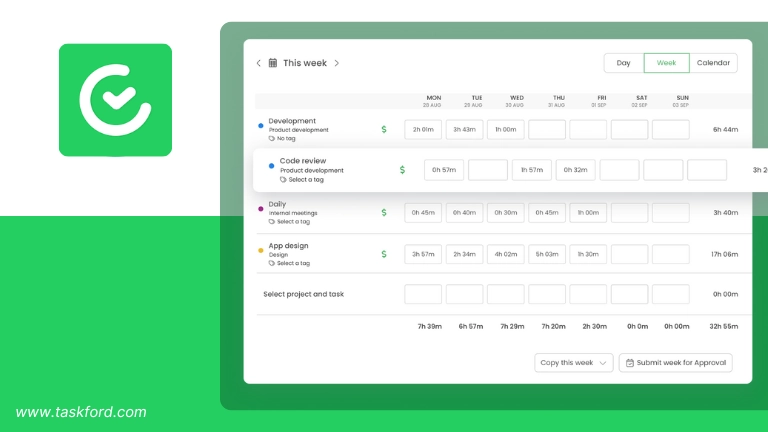Open Select a tag for Code review
Screen dimensions: 768x432
click(306, 180)
